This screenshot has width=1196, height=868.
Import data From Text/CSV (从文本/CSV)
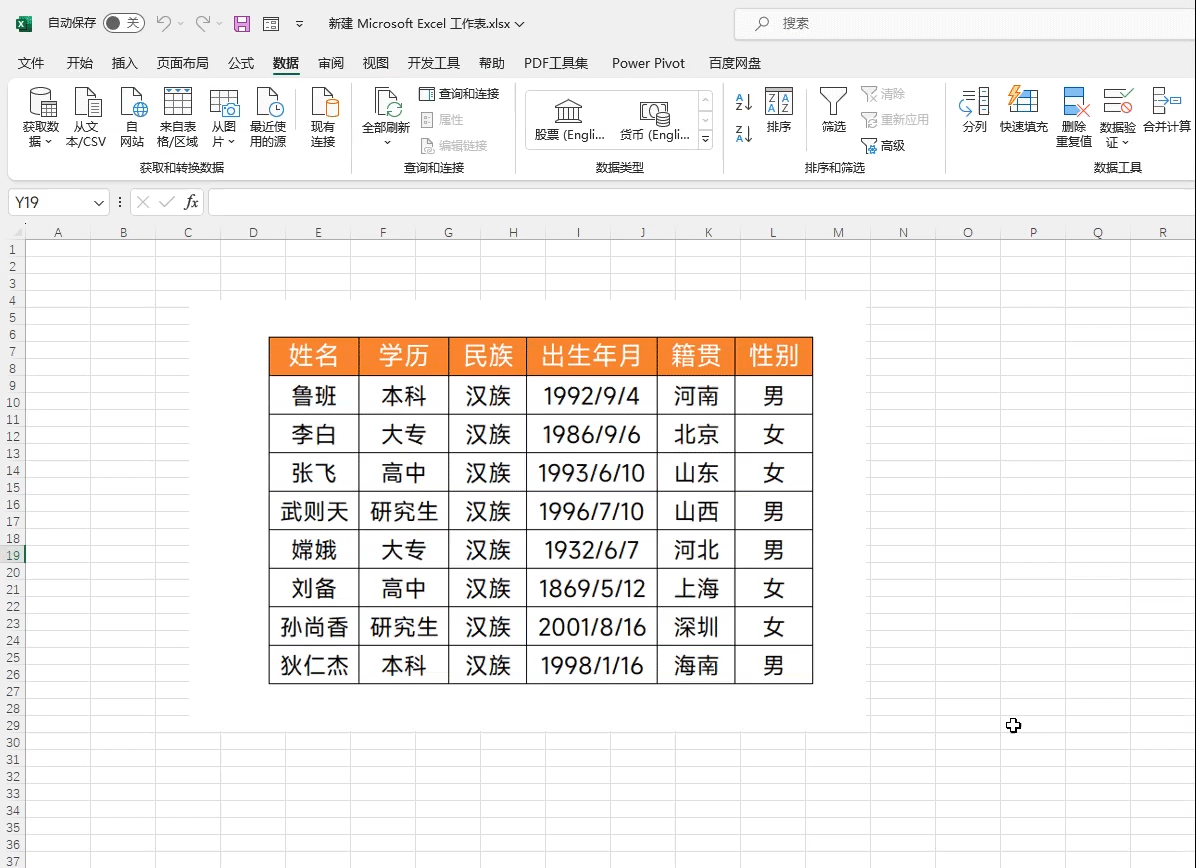tap(86, 117)
